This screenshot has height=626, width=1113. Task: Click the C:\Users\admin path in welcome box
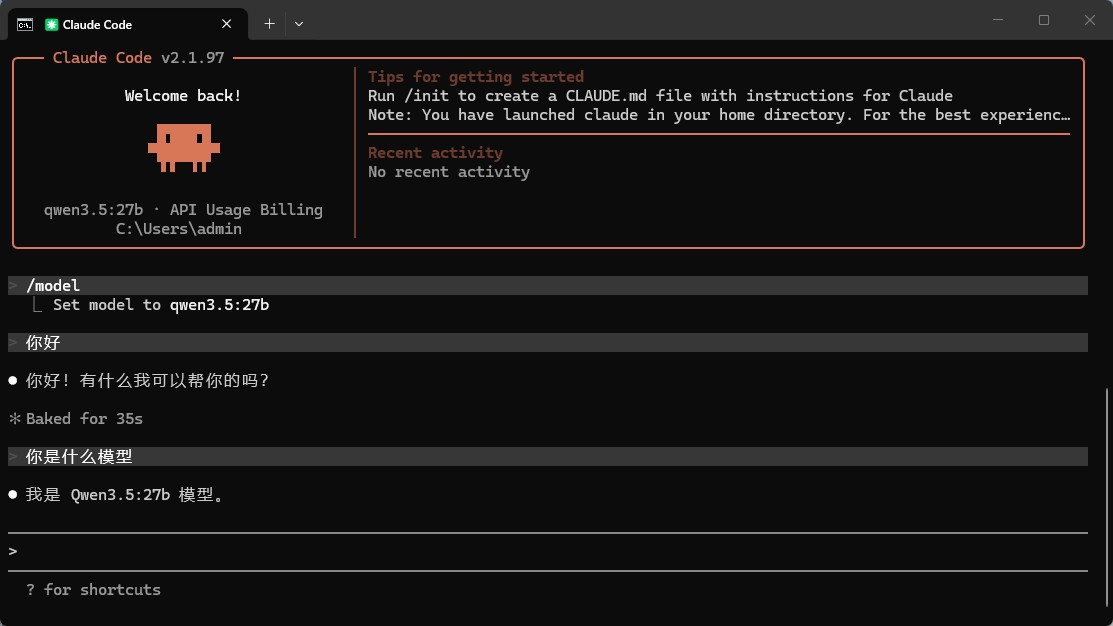click(x=179, y=229)
